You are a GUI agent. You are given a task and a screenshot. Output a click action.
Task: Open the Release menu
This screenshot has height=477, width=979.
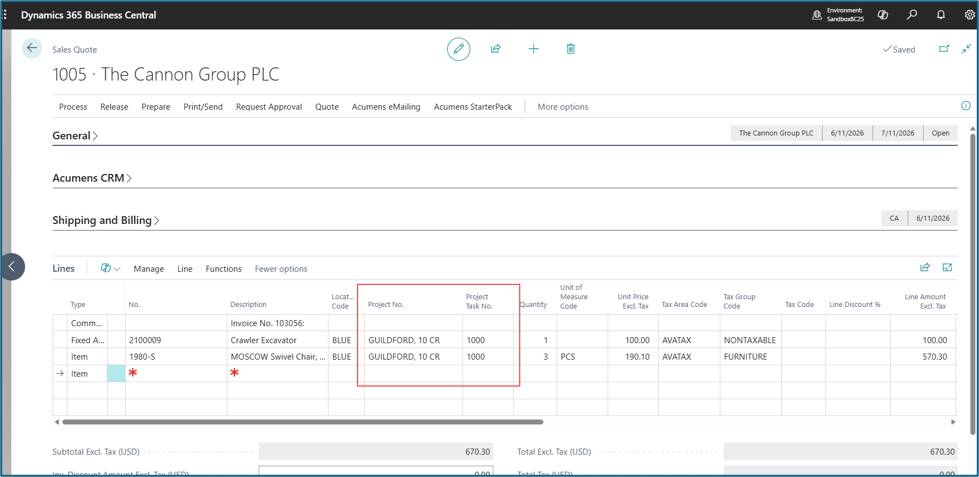point(114,107)
